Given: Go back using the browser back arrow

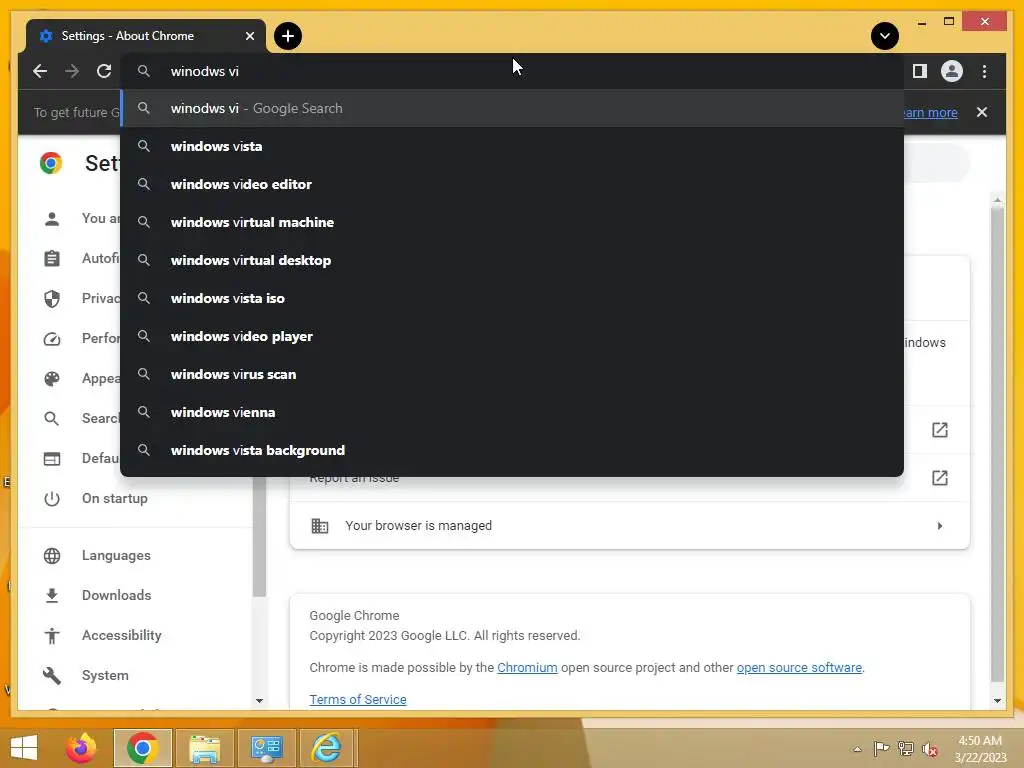Looking at the screenshot, I should [x=40, y=71].
